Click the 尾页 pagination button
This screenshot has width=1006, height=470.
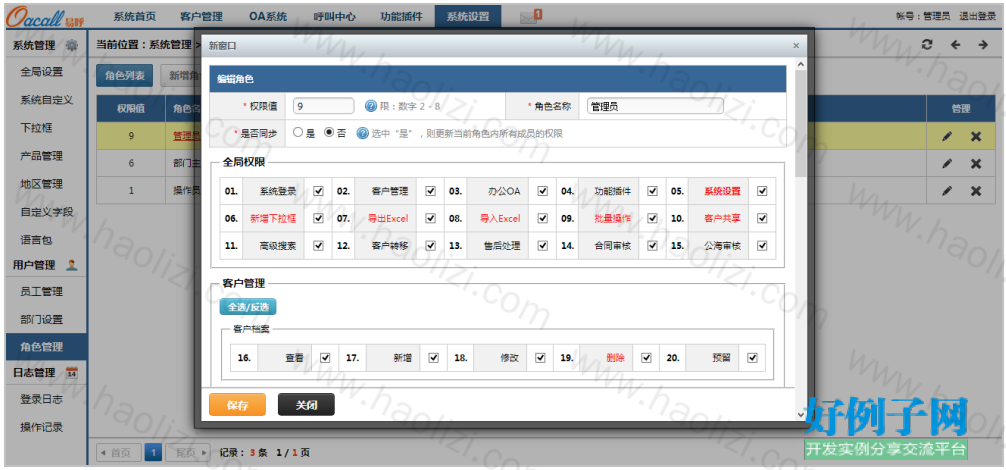click(188, 453)
